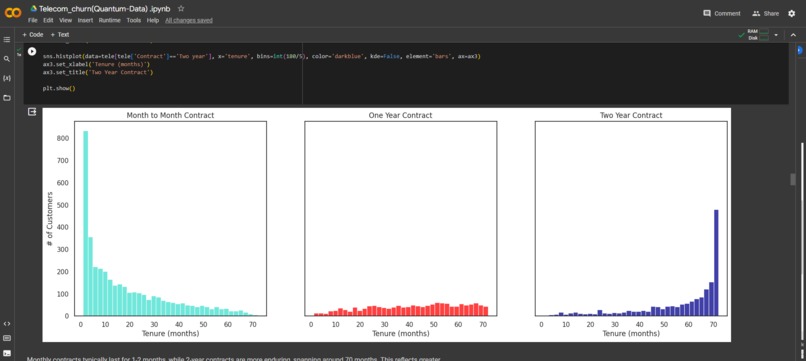Image resolution: width=806 pixels, height=361 pixels.
Task: Click Two Year Contract chart title
Action: 631,115
